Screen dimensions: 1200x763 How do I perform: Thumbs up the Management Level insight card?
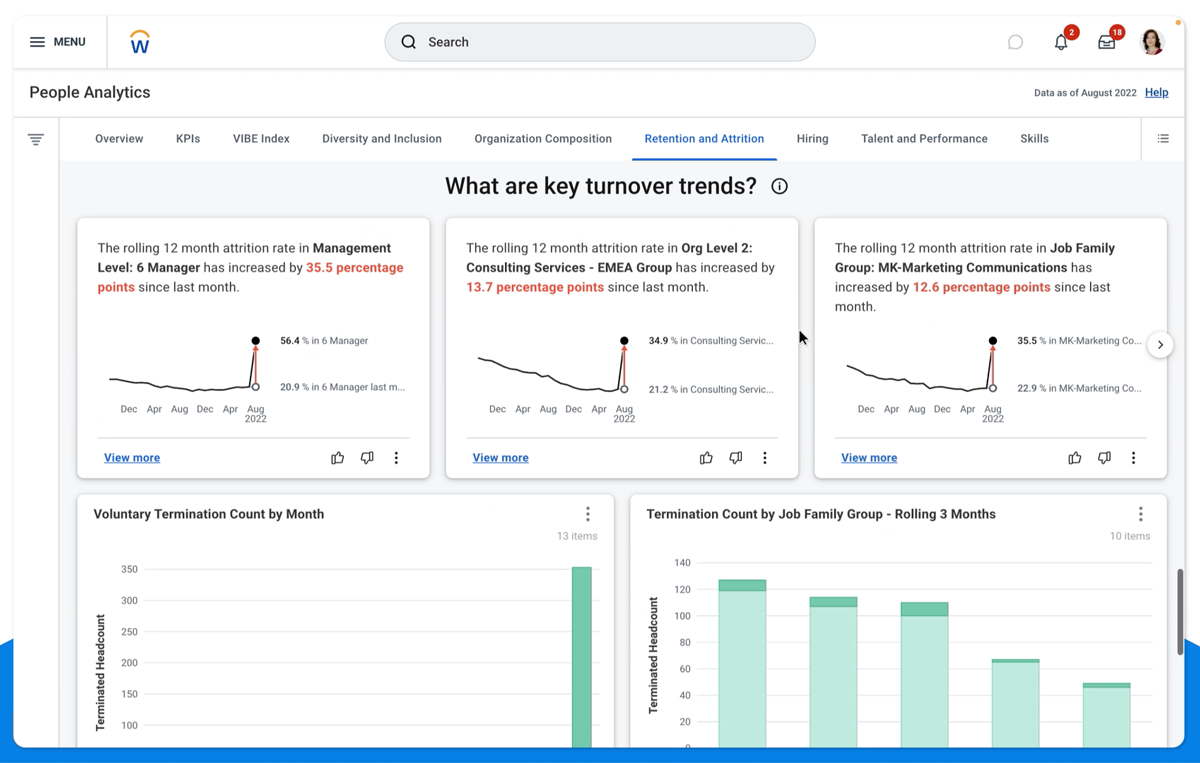337,458
